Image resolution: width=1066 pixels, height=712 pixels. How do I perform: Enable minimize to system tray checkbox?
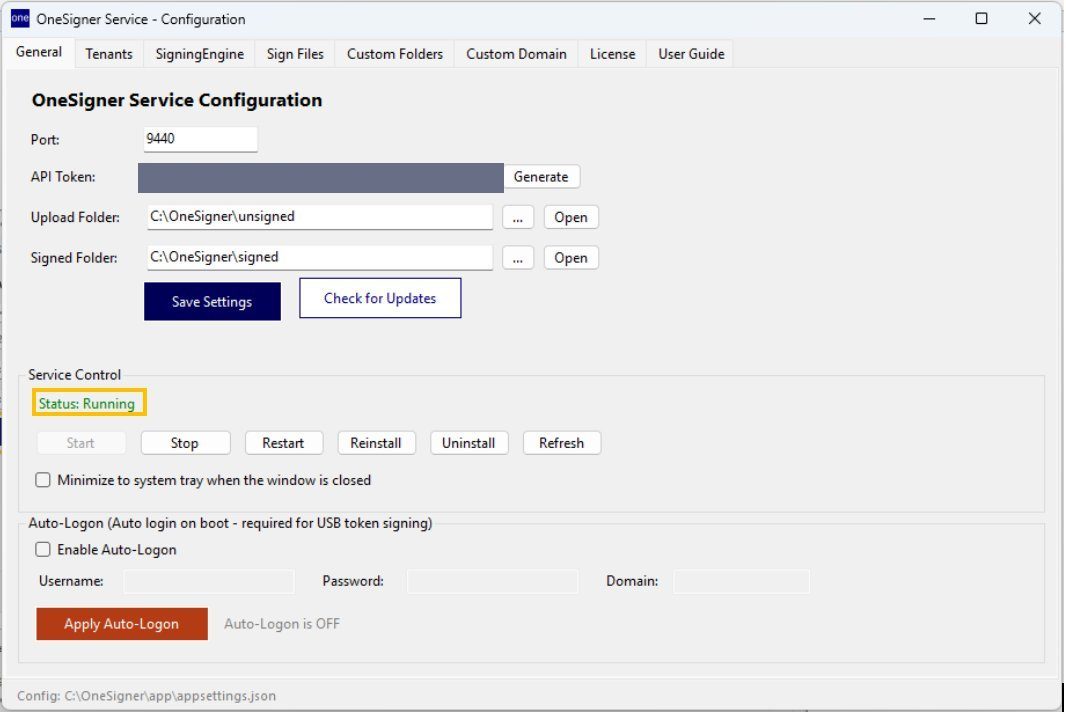click(x=43, y=480)
